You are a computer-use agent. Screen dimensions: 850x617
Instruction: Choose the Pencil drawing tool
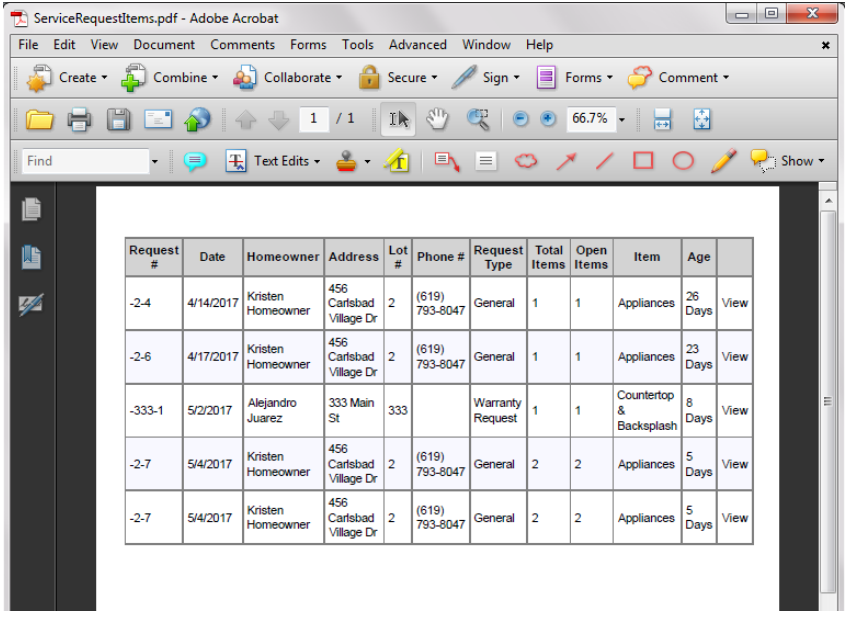coord(724,161)
